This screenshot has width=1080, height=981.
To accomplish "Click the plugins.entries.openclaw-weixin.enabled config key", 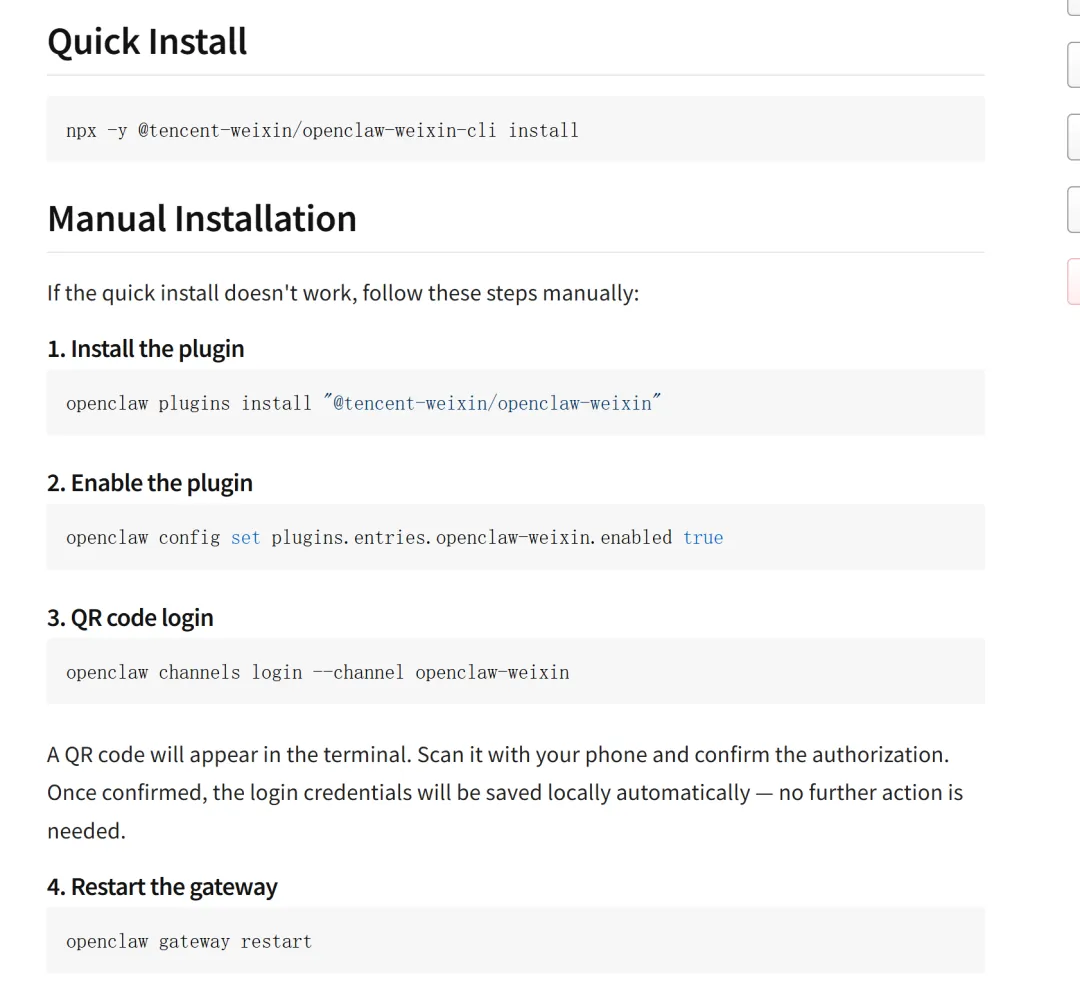I will [471, 538].
